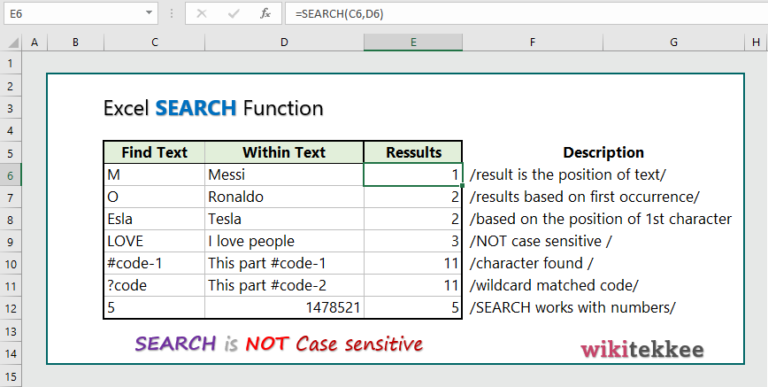Viewport: 768px width, 387px height.
Task: Click the 'Excel SEARCH Function' title text
Action: 213,108
